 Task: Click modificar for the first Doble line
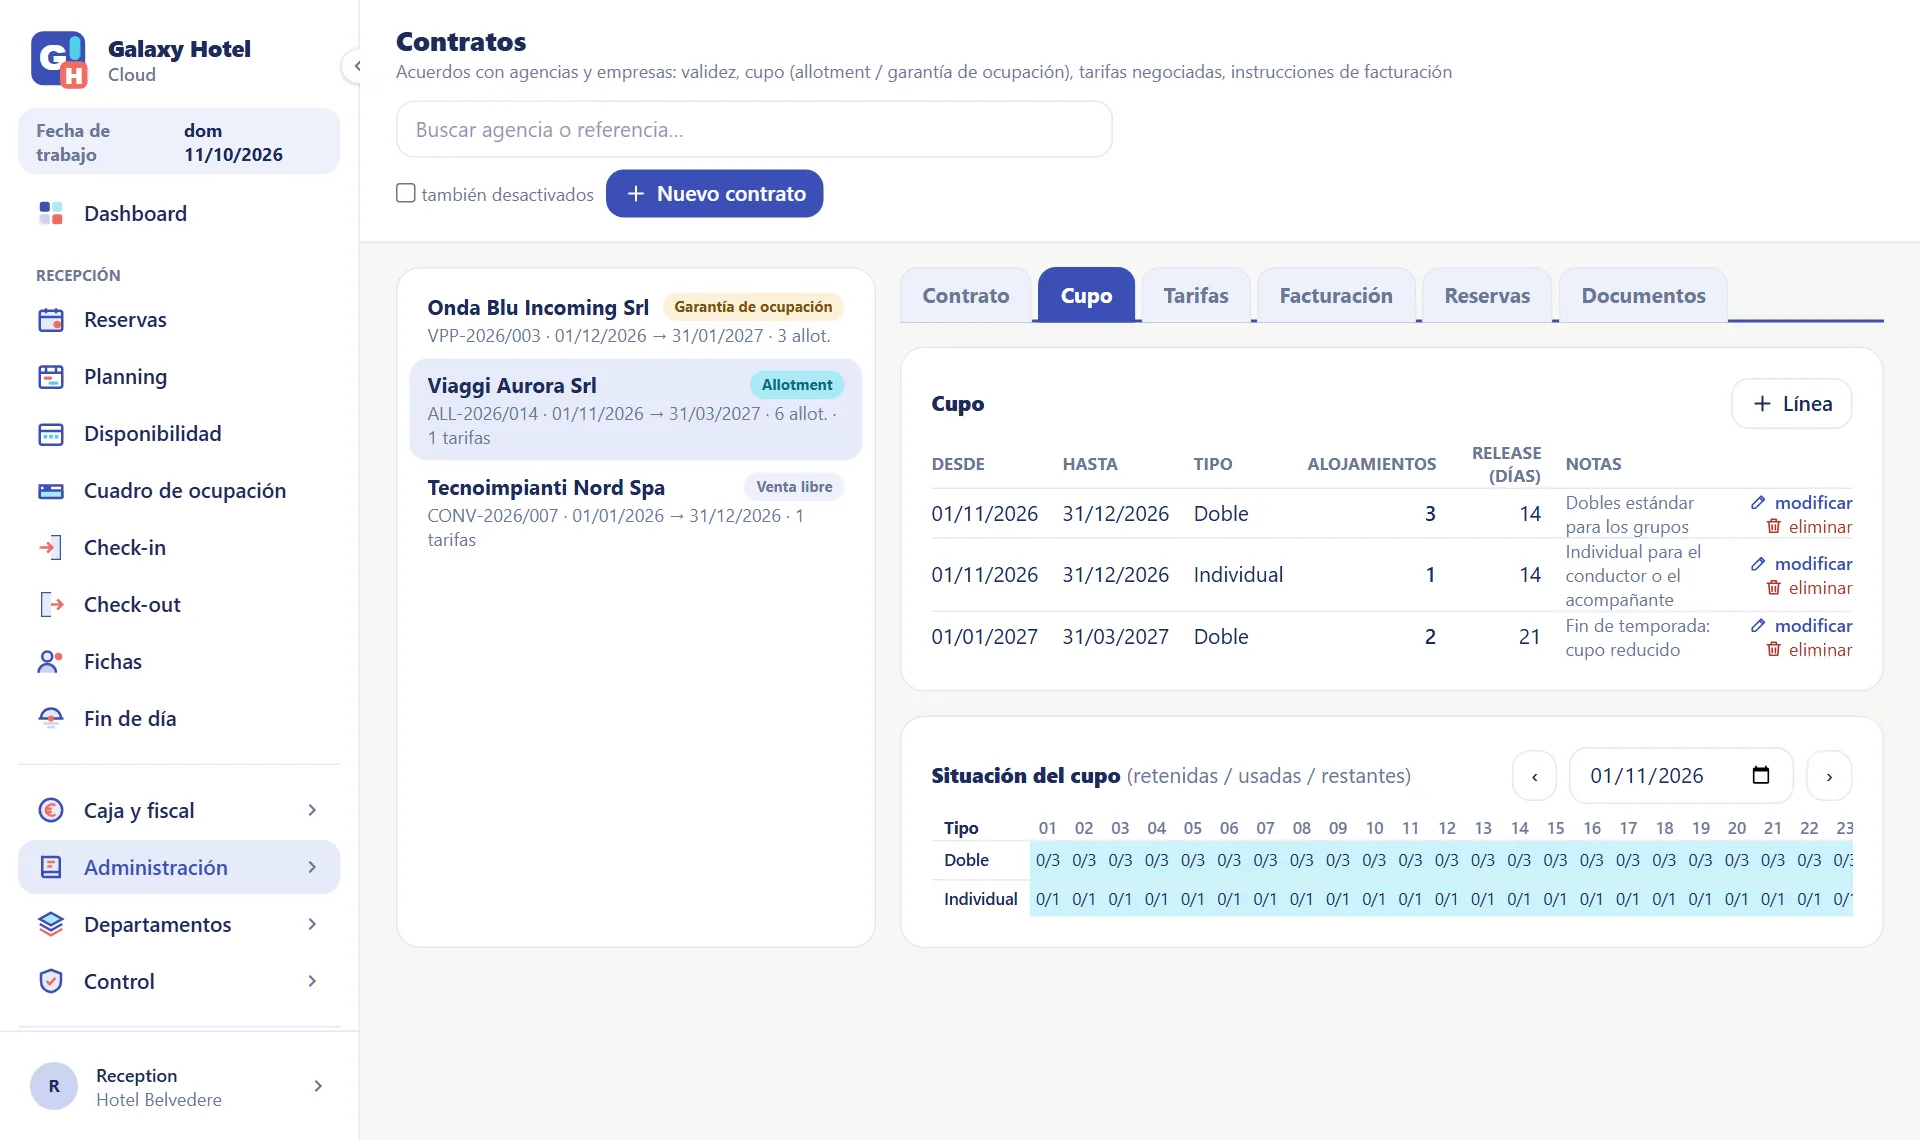pos(1801,503)
